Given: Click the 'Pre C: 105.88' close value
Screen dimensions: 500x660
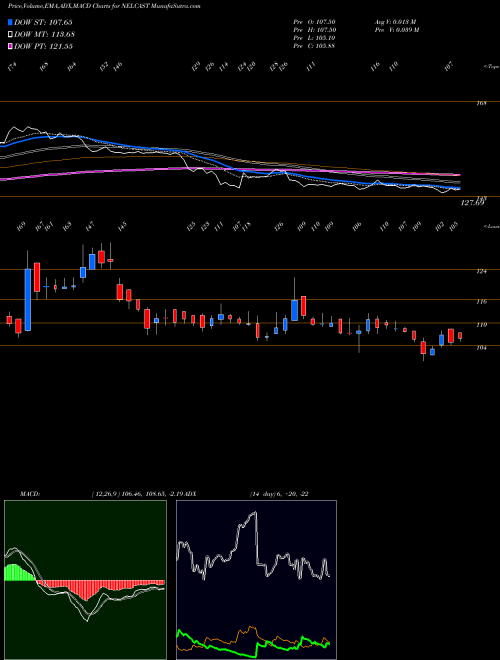Looking at the screenshot, I should [314, 46].
